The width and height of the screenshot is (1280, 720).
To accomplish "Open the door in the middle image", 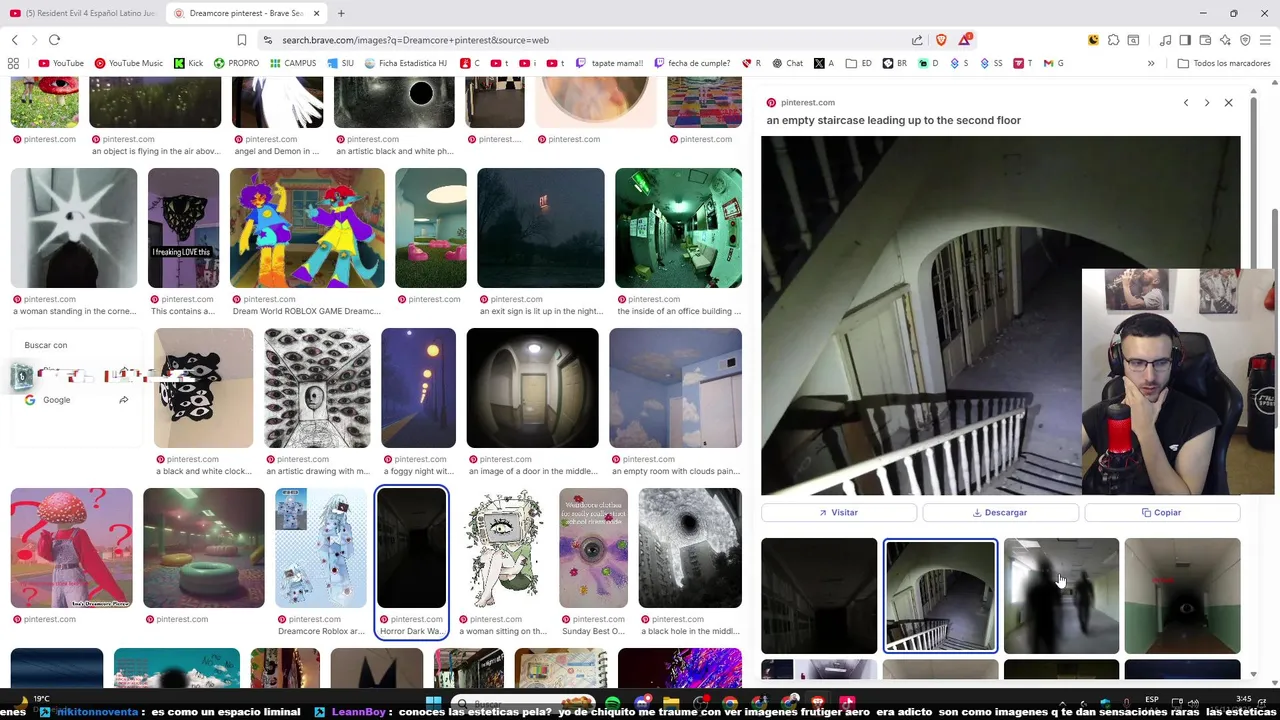I will pyautogui.click(x=532, y=388).
